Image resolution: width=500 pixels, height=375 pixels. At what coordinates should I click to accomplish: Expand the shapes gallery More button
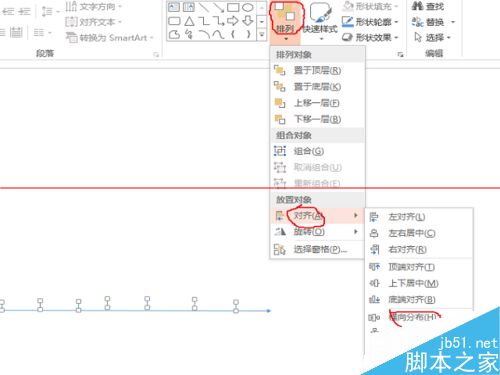point(262,34)
